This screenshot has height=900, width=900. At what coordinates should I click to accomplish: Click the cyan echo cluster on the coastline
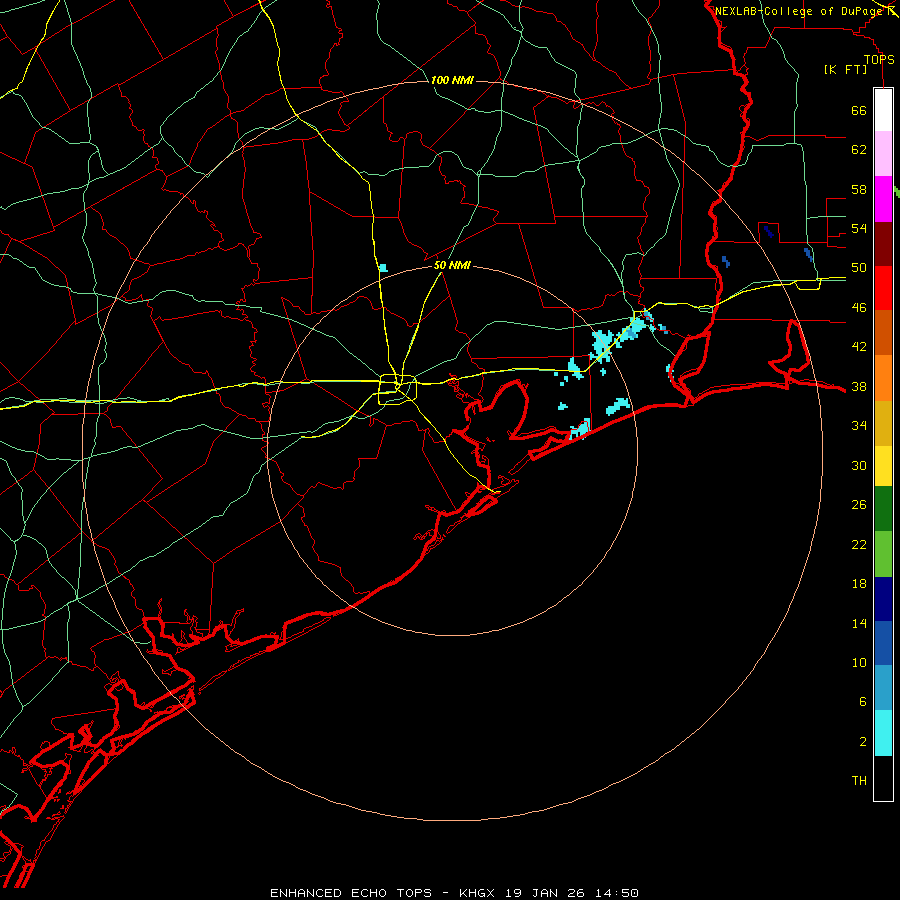pyautogui.click(x=580, y=429)
